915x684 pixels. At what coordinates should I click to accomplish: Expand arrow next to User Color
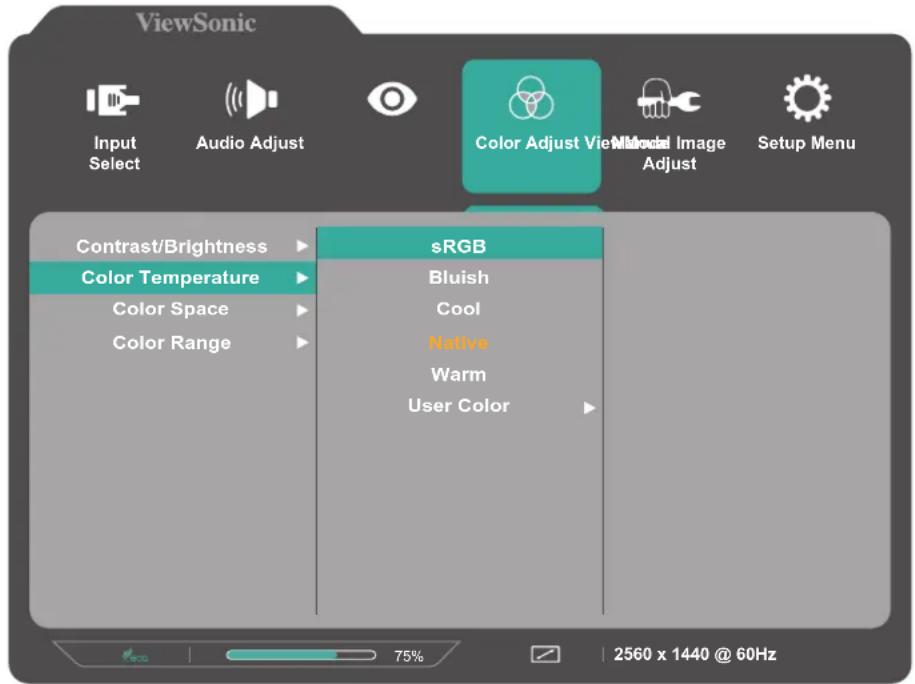[589, 407]
